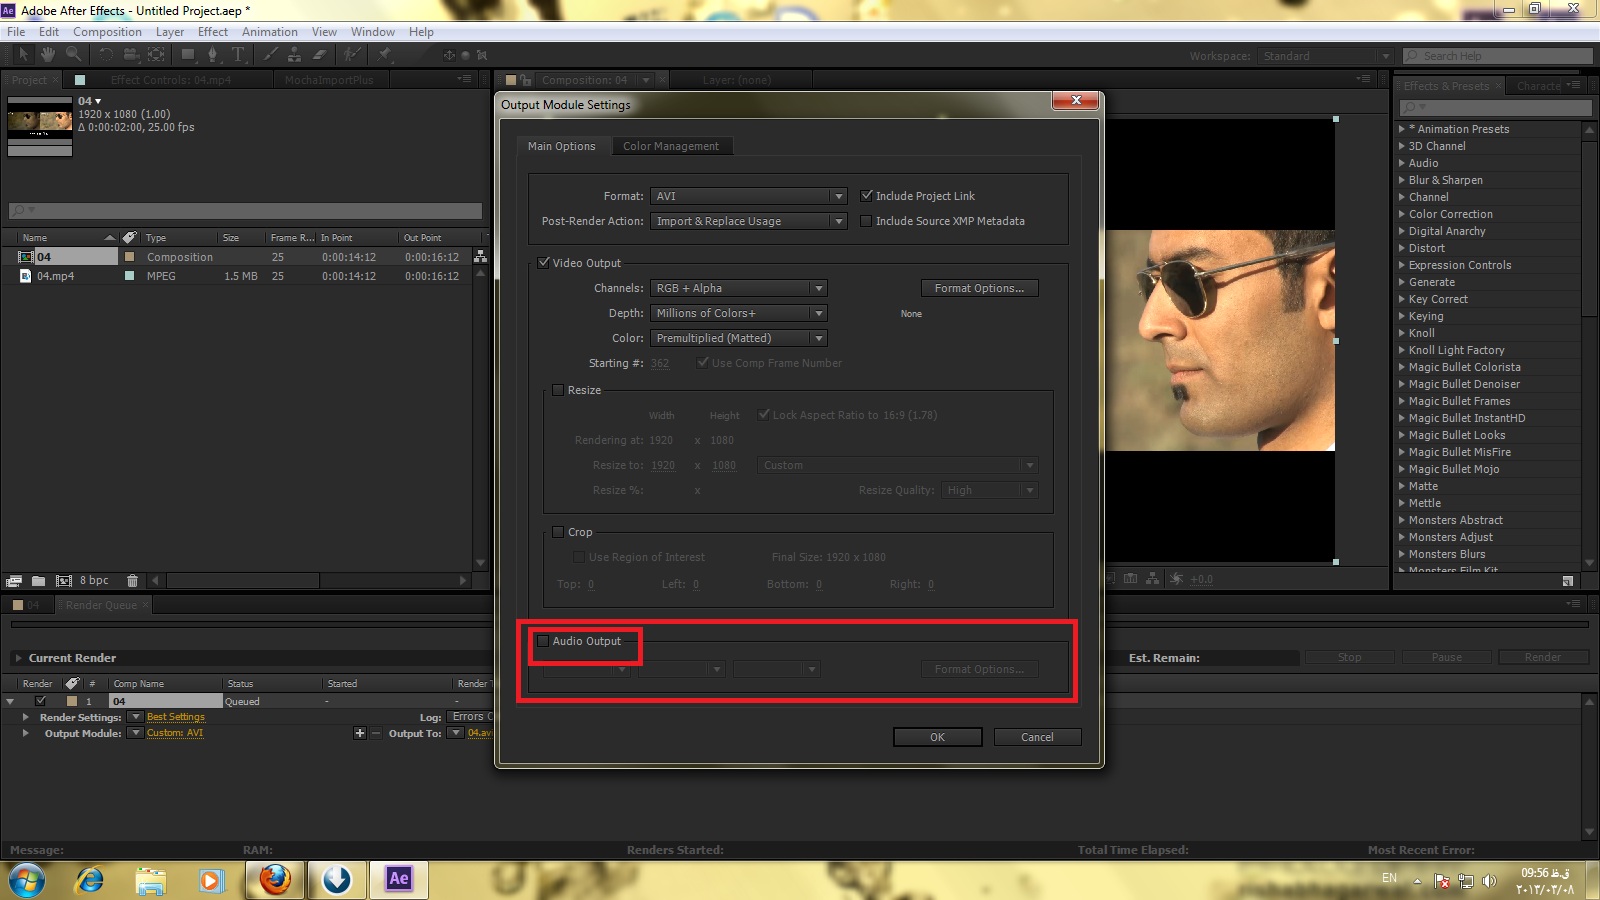
Task: Select the Hand tool
Action: pos(48,55)
